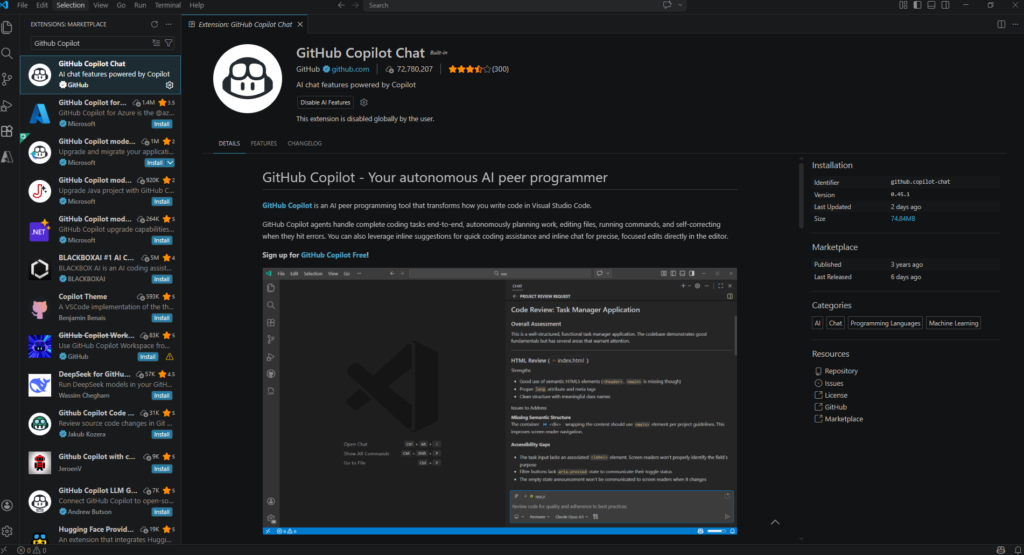Switch to the FEATURES tab

(x=264, y=144)
